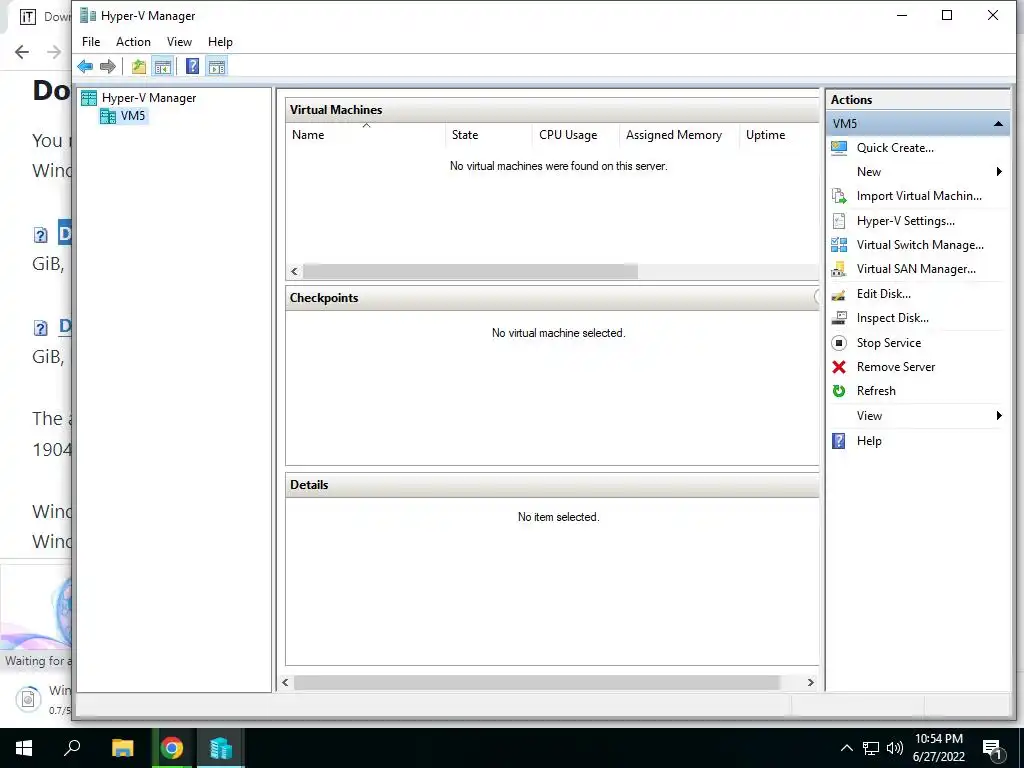Open the Help menu in menu bar
This screenshot has width=1024, height=768.
pos(220,42)
